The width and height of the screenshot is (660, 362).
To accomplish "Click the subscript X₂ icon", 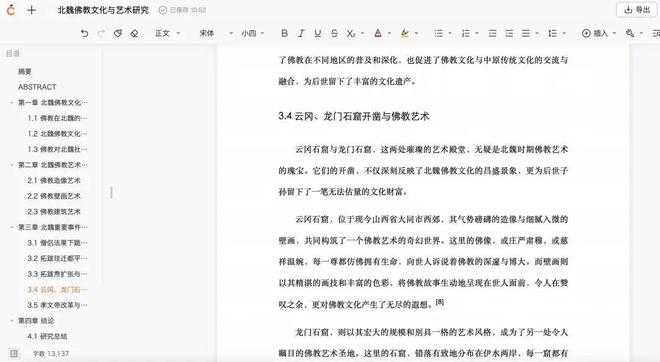I will coord(351,33).
